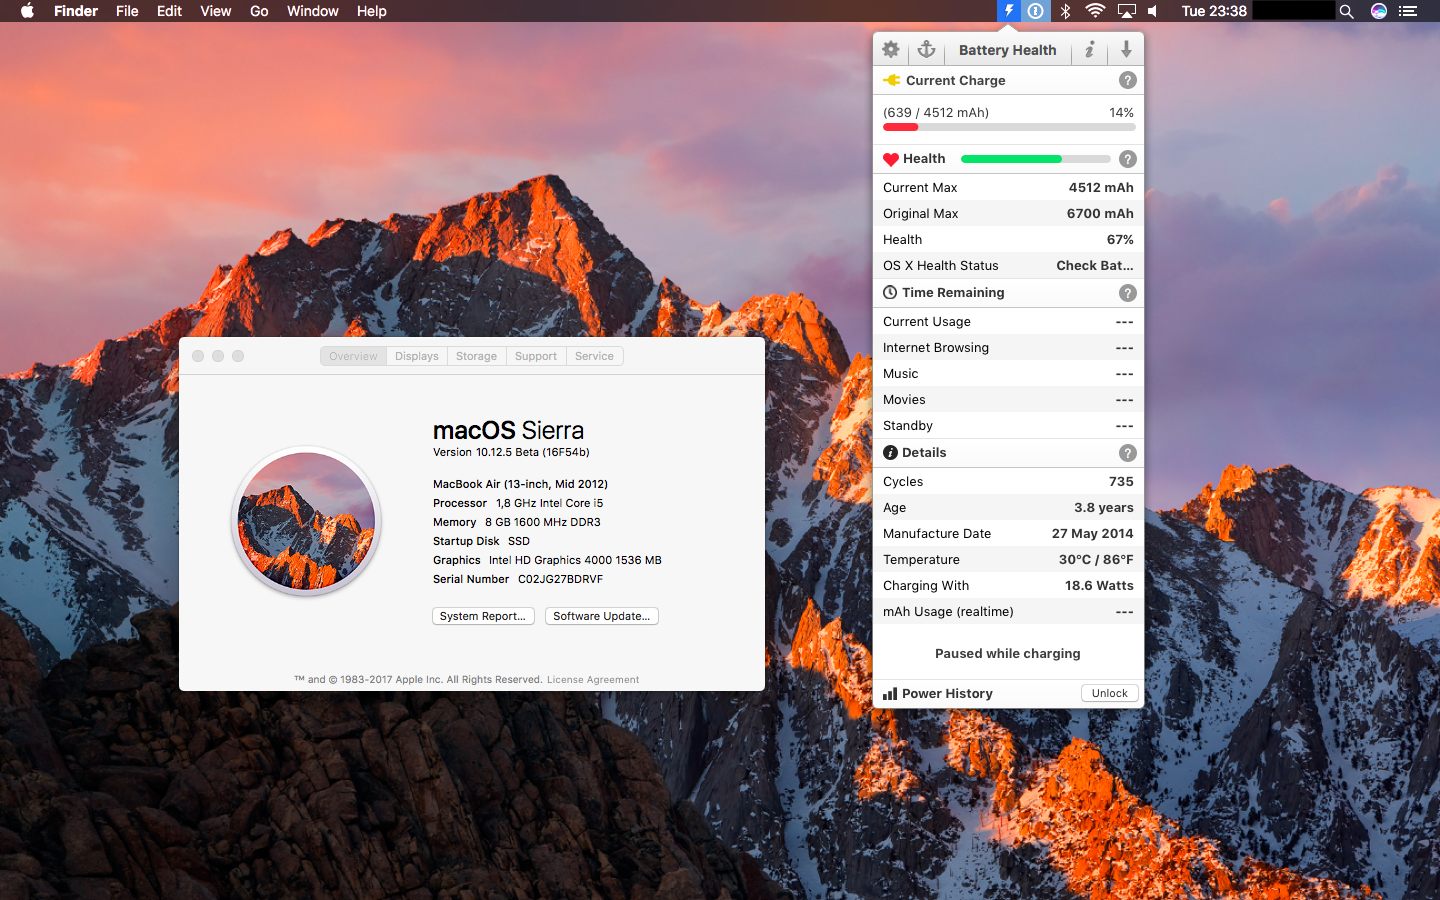Open the Bluetooth status menu
1440x900 pixels.
pyautogui.click(x=1065, y=11)
